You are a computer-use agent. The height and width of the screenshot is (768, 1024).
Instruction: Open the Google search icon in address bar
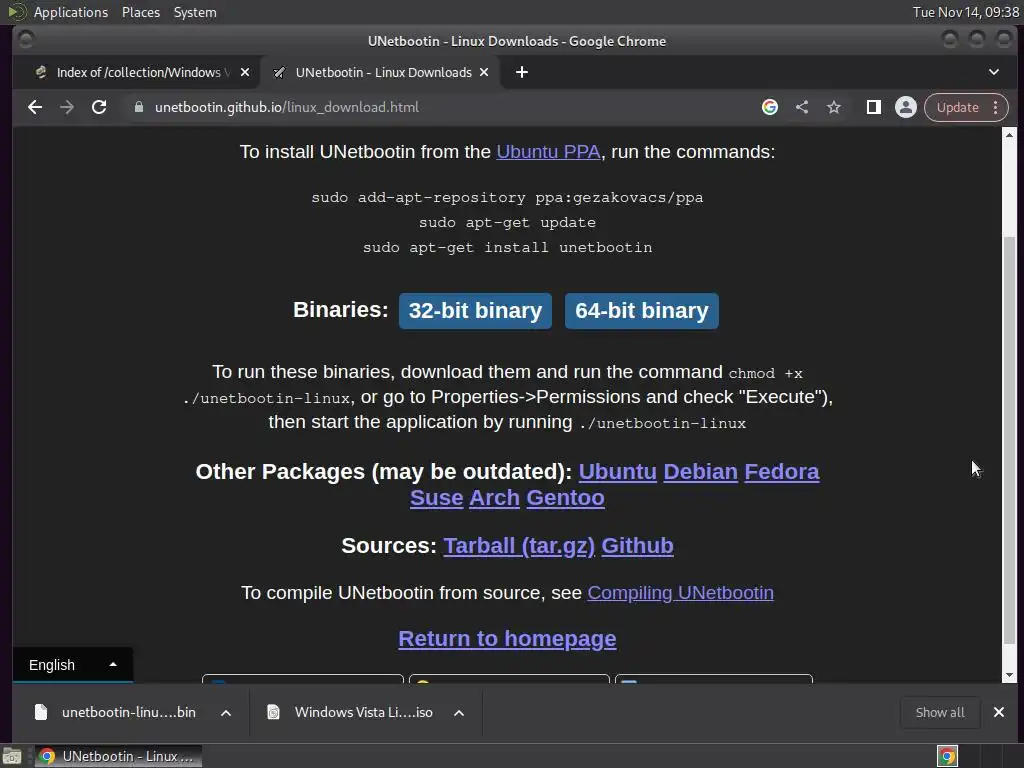pos(770,107)
